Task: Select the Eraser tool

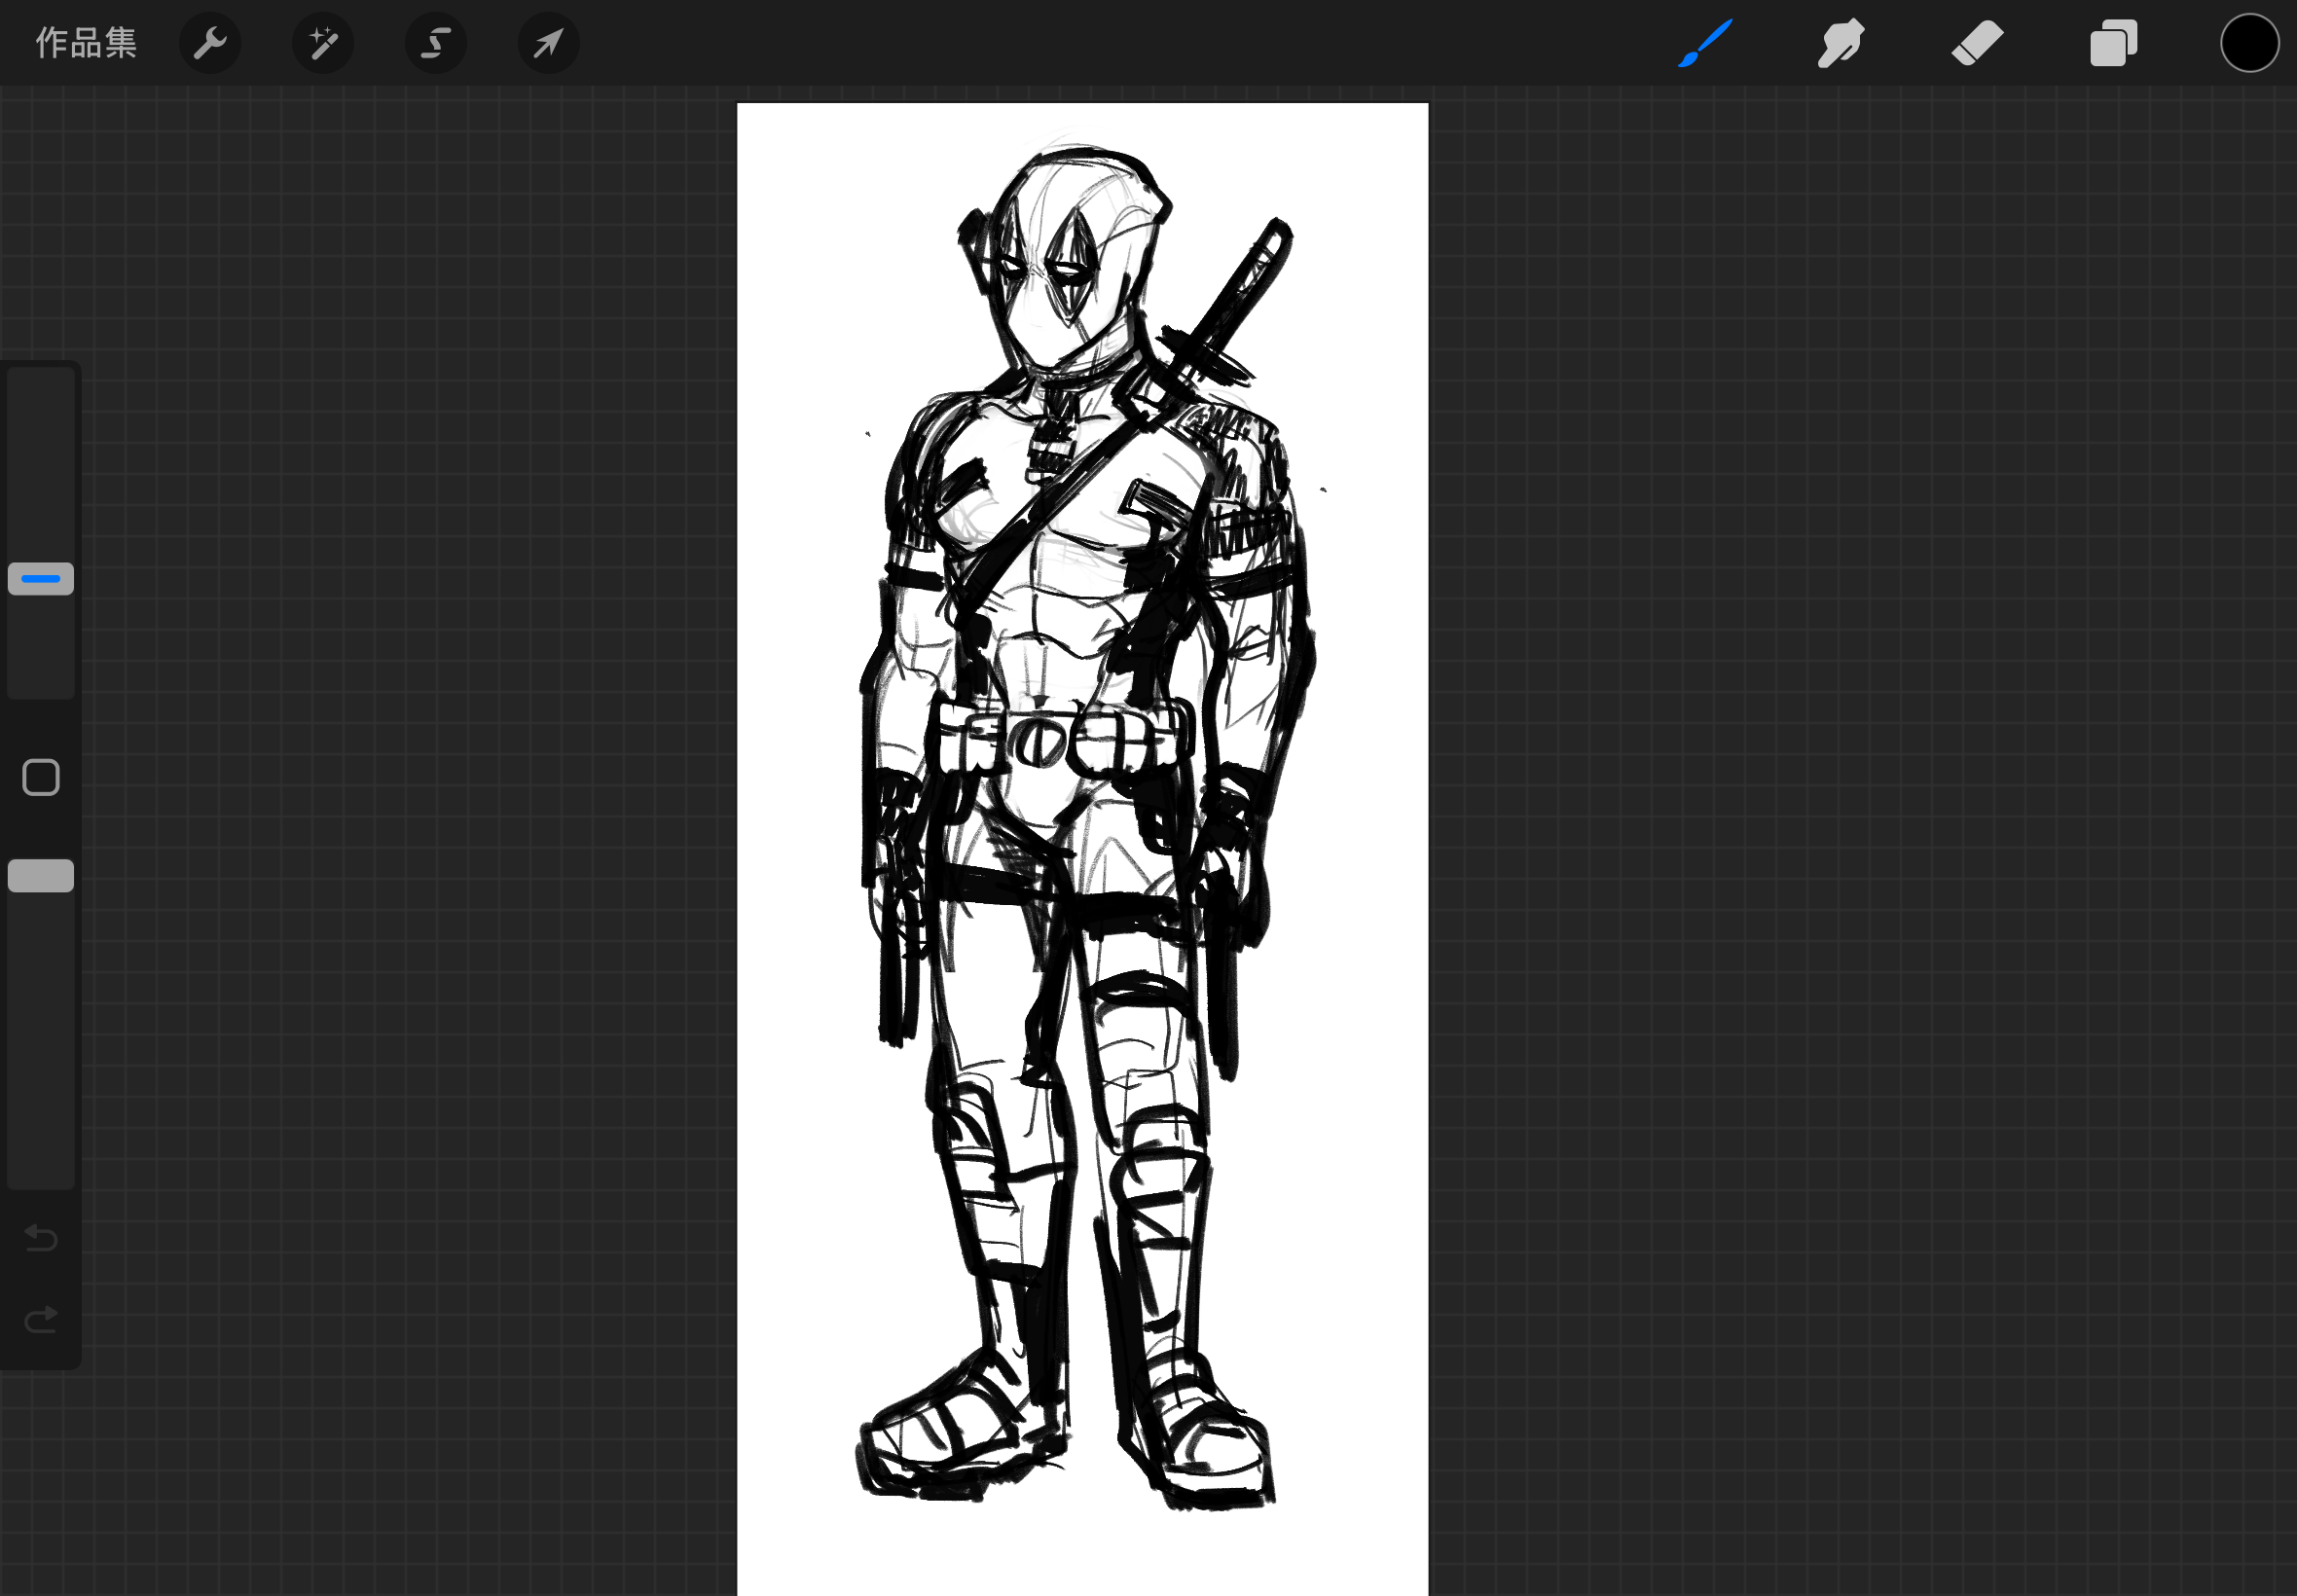Action: point(1977,43)
